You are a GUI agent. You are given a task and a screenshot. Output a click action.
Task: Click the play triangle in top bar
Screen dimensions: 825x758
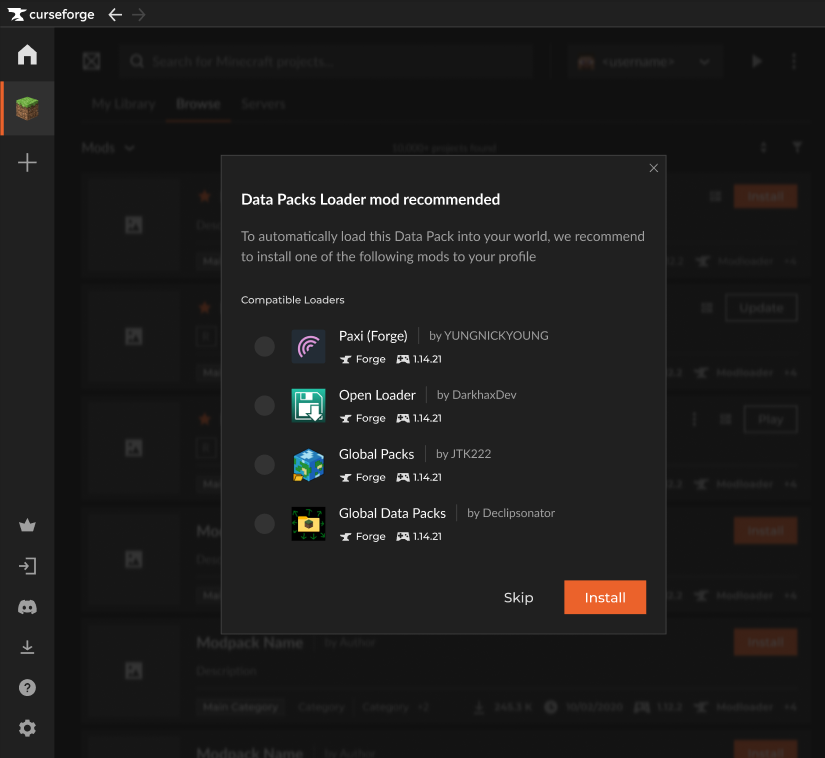pyautogui.click(x=757, y=62)
